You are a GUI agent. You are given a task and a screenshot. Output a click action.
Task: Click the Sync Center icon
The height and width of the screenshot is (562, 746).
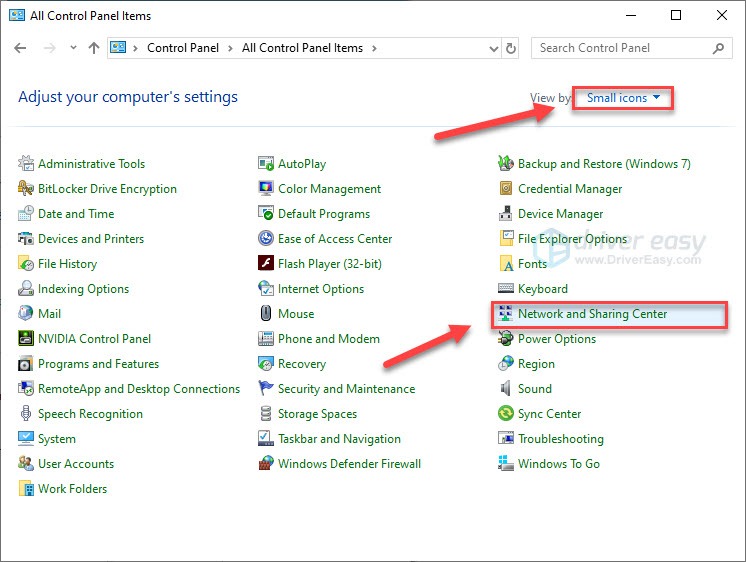506,414
